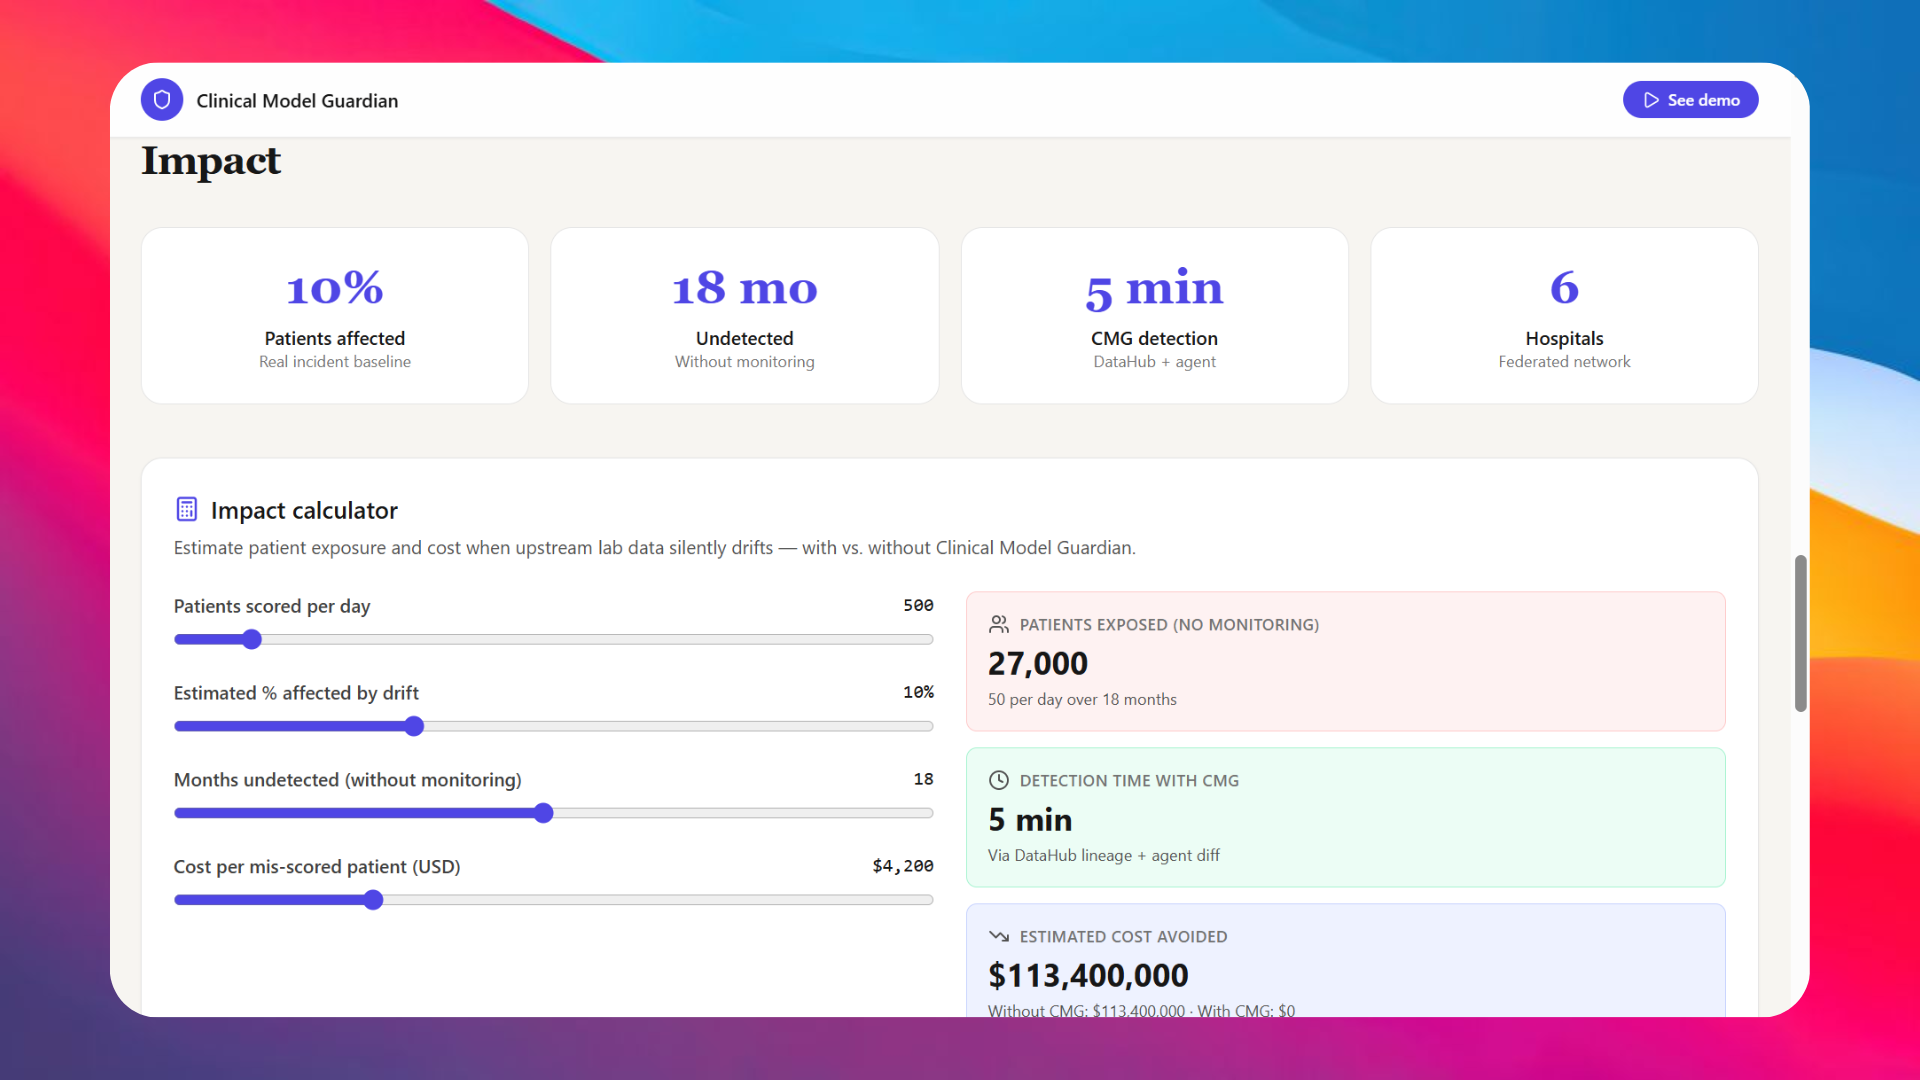The image size is (1920, 1080).
Task: Click the 5 min detection time value
Action: click(1030, 820)
